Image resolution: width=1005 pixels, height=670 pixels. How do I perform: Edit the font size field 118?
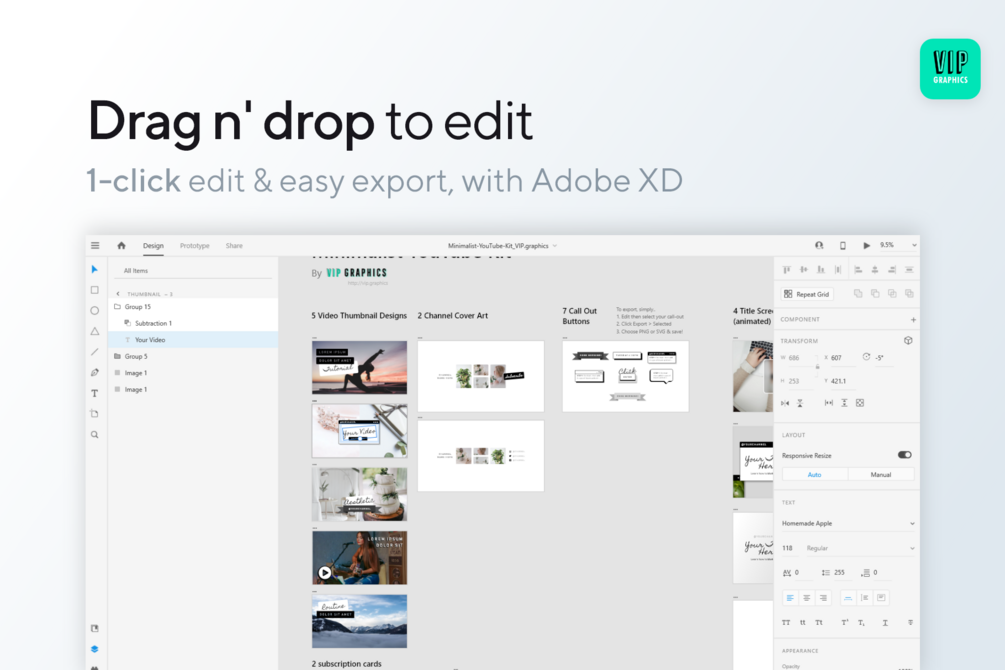790,548
